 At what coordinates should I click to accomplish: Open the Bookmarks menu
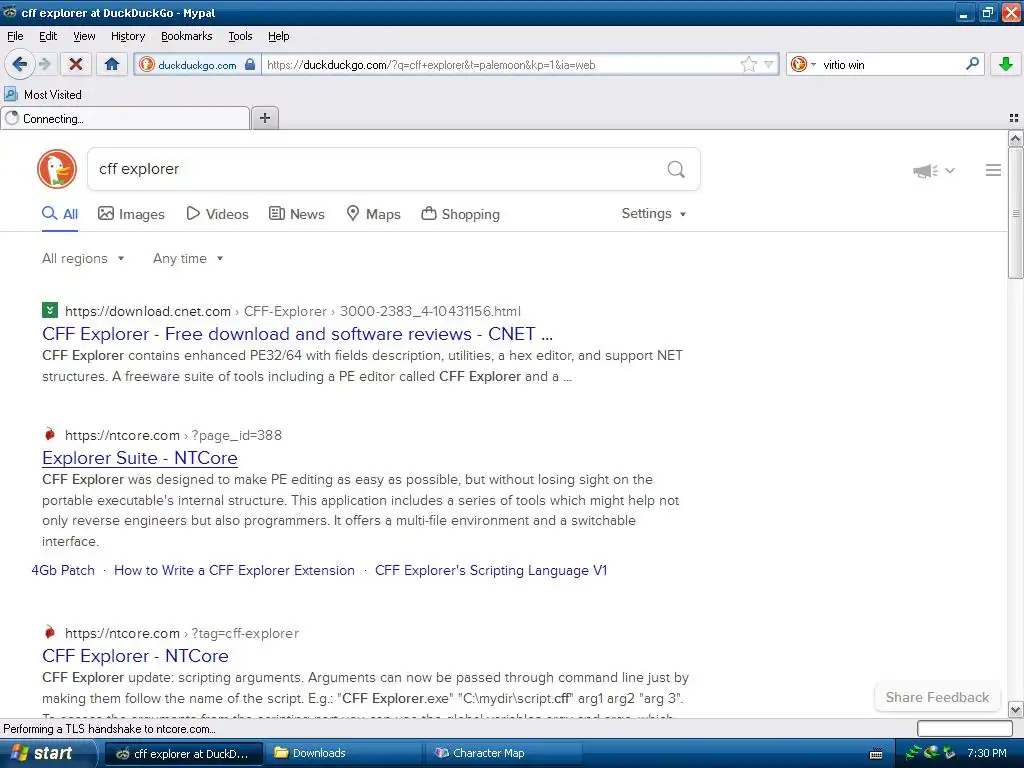[186, 36]
